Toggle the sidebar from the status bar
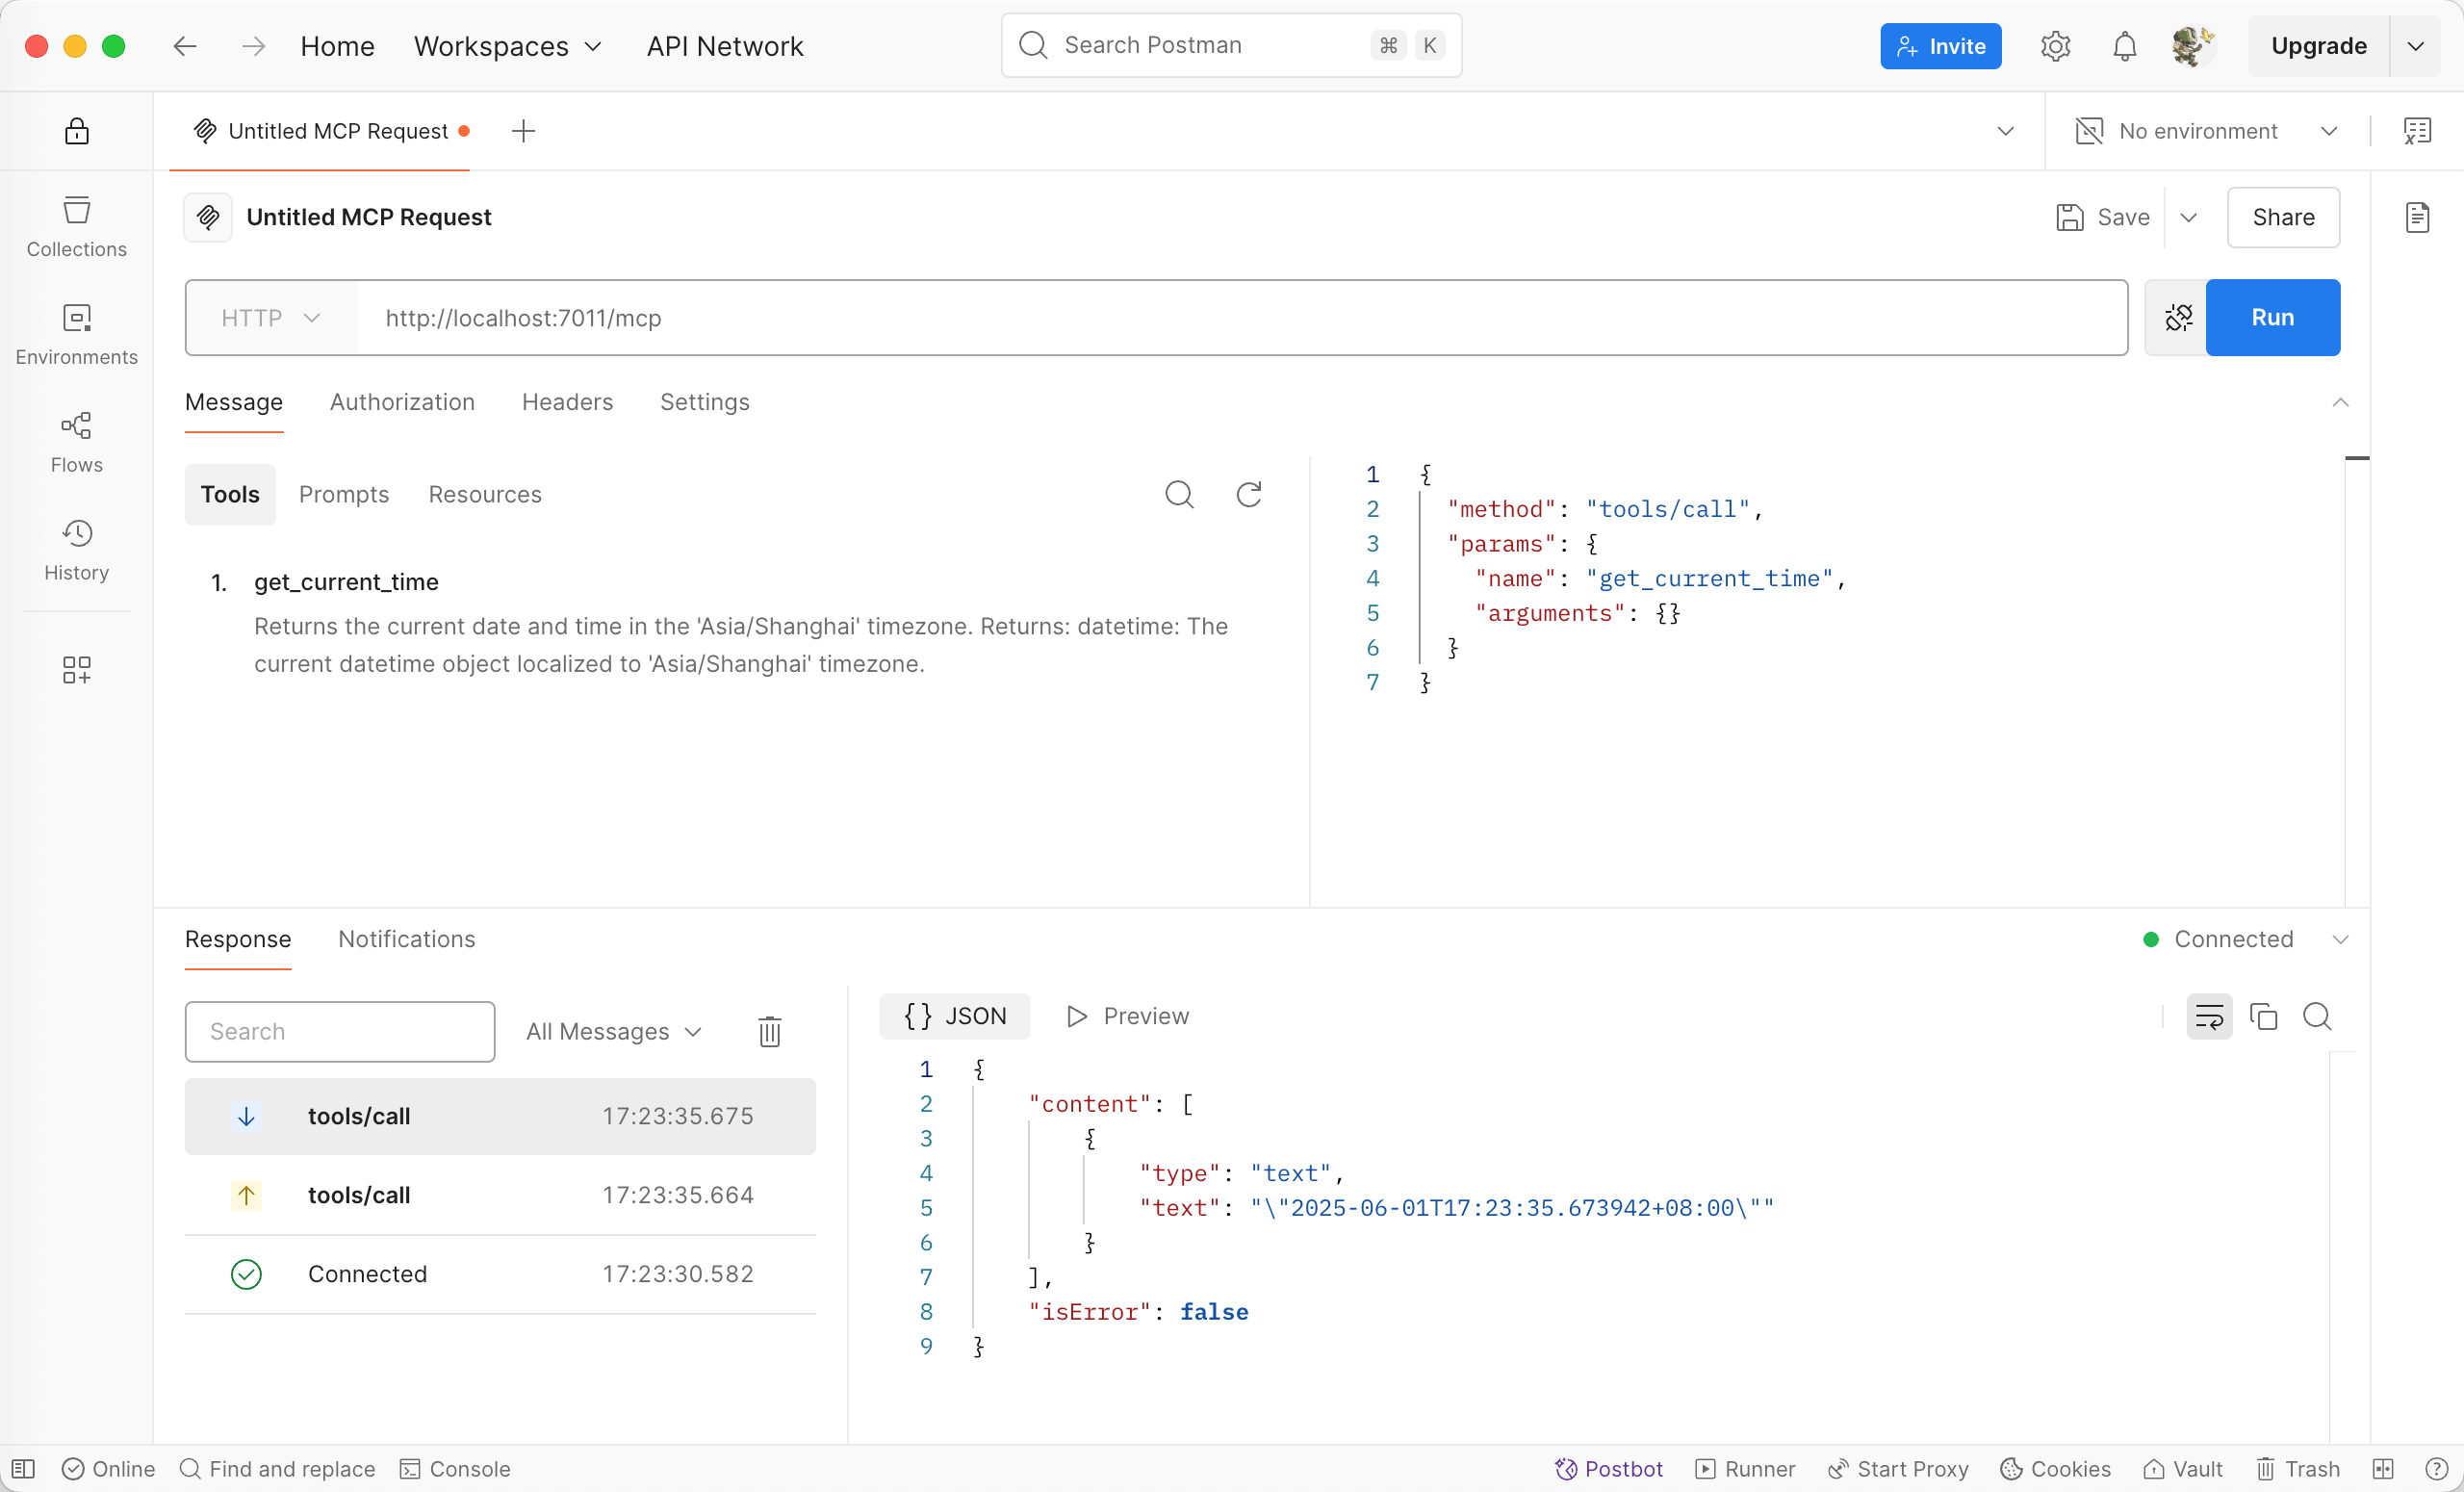2464x1492 pixels. [23, 1469]
